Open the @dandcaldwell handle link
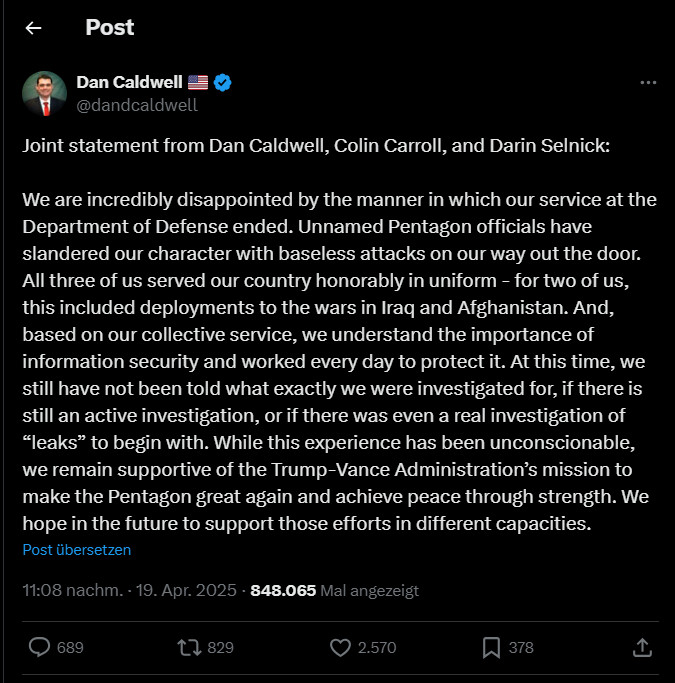Image resolution: width=675 pixels, height=683 pixels. [137, 104]
